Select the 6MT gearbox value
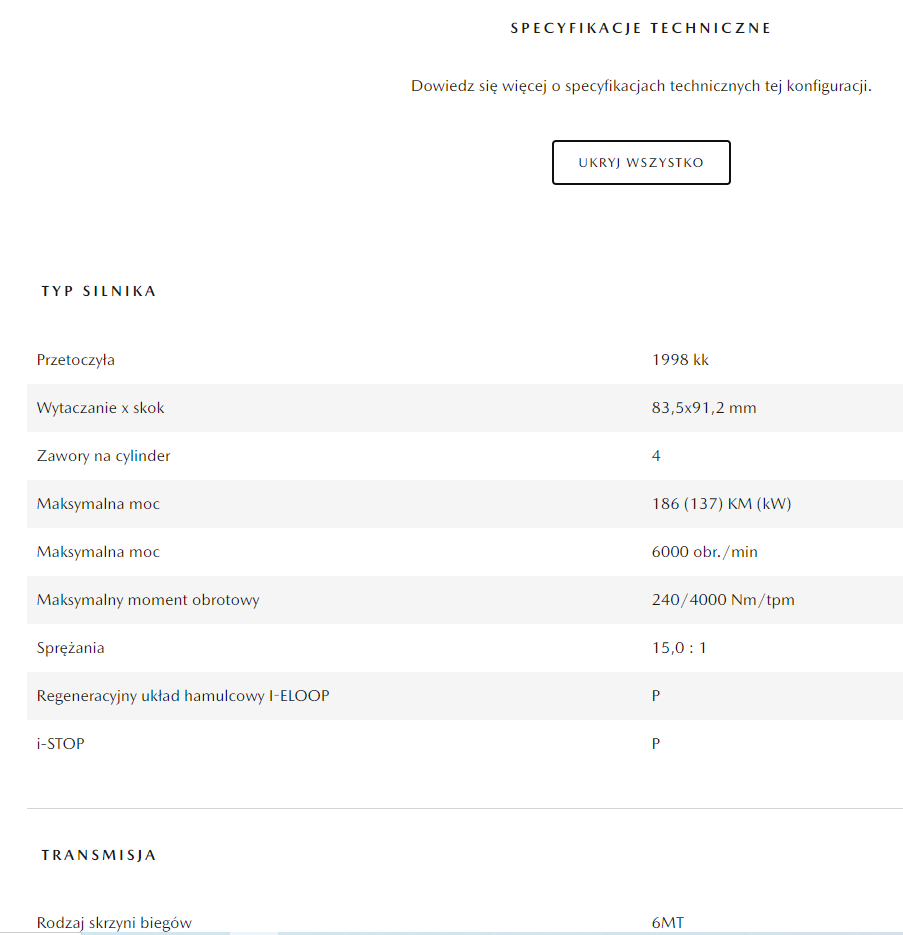903x935 pixels. click(668, 922)
